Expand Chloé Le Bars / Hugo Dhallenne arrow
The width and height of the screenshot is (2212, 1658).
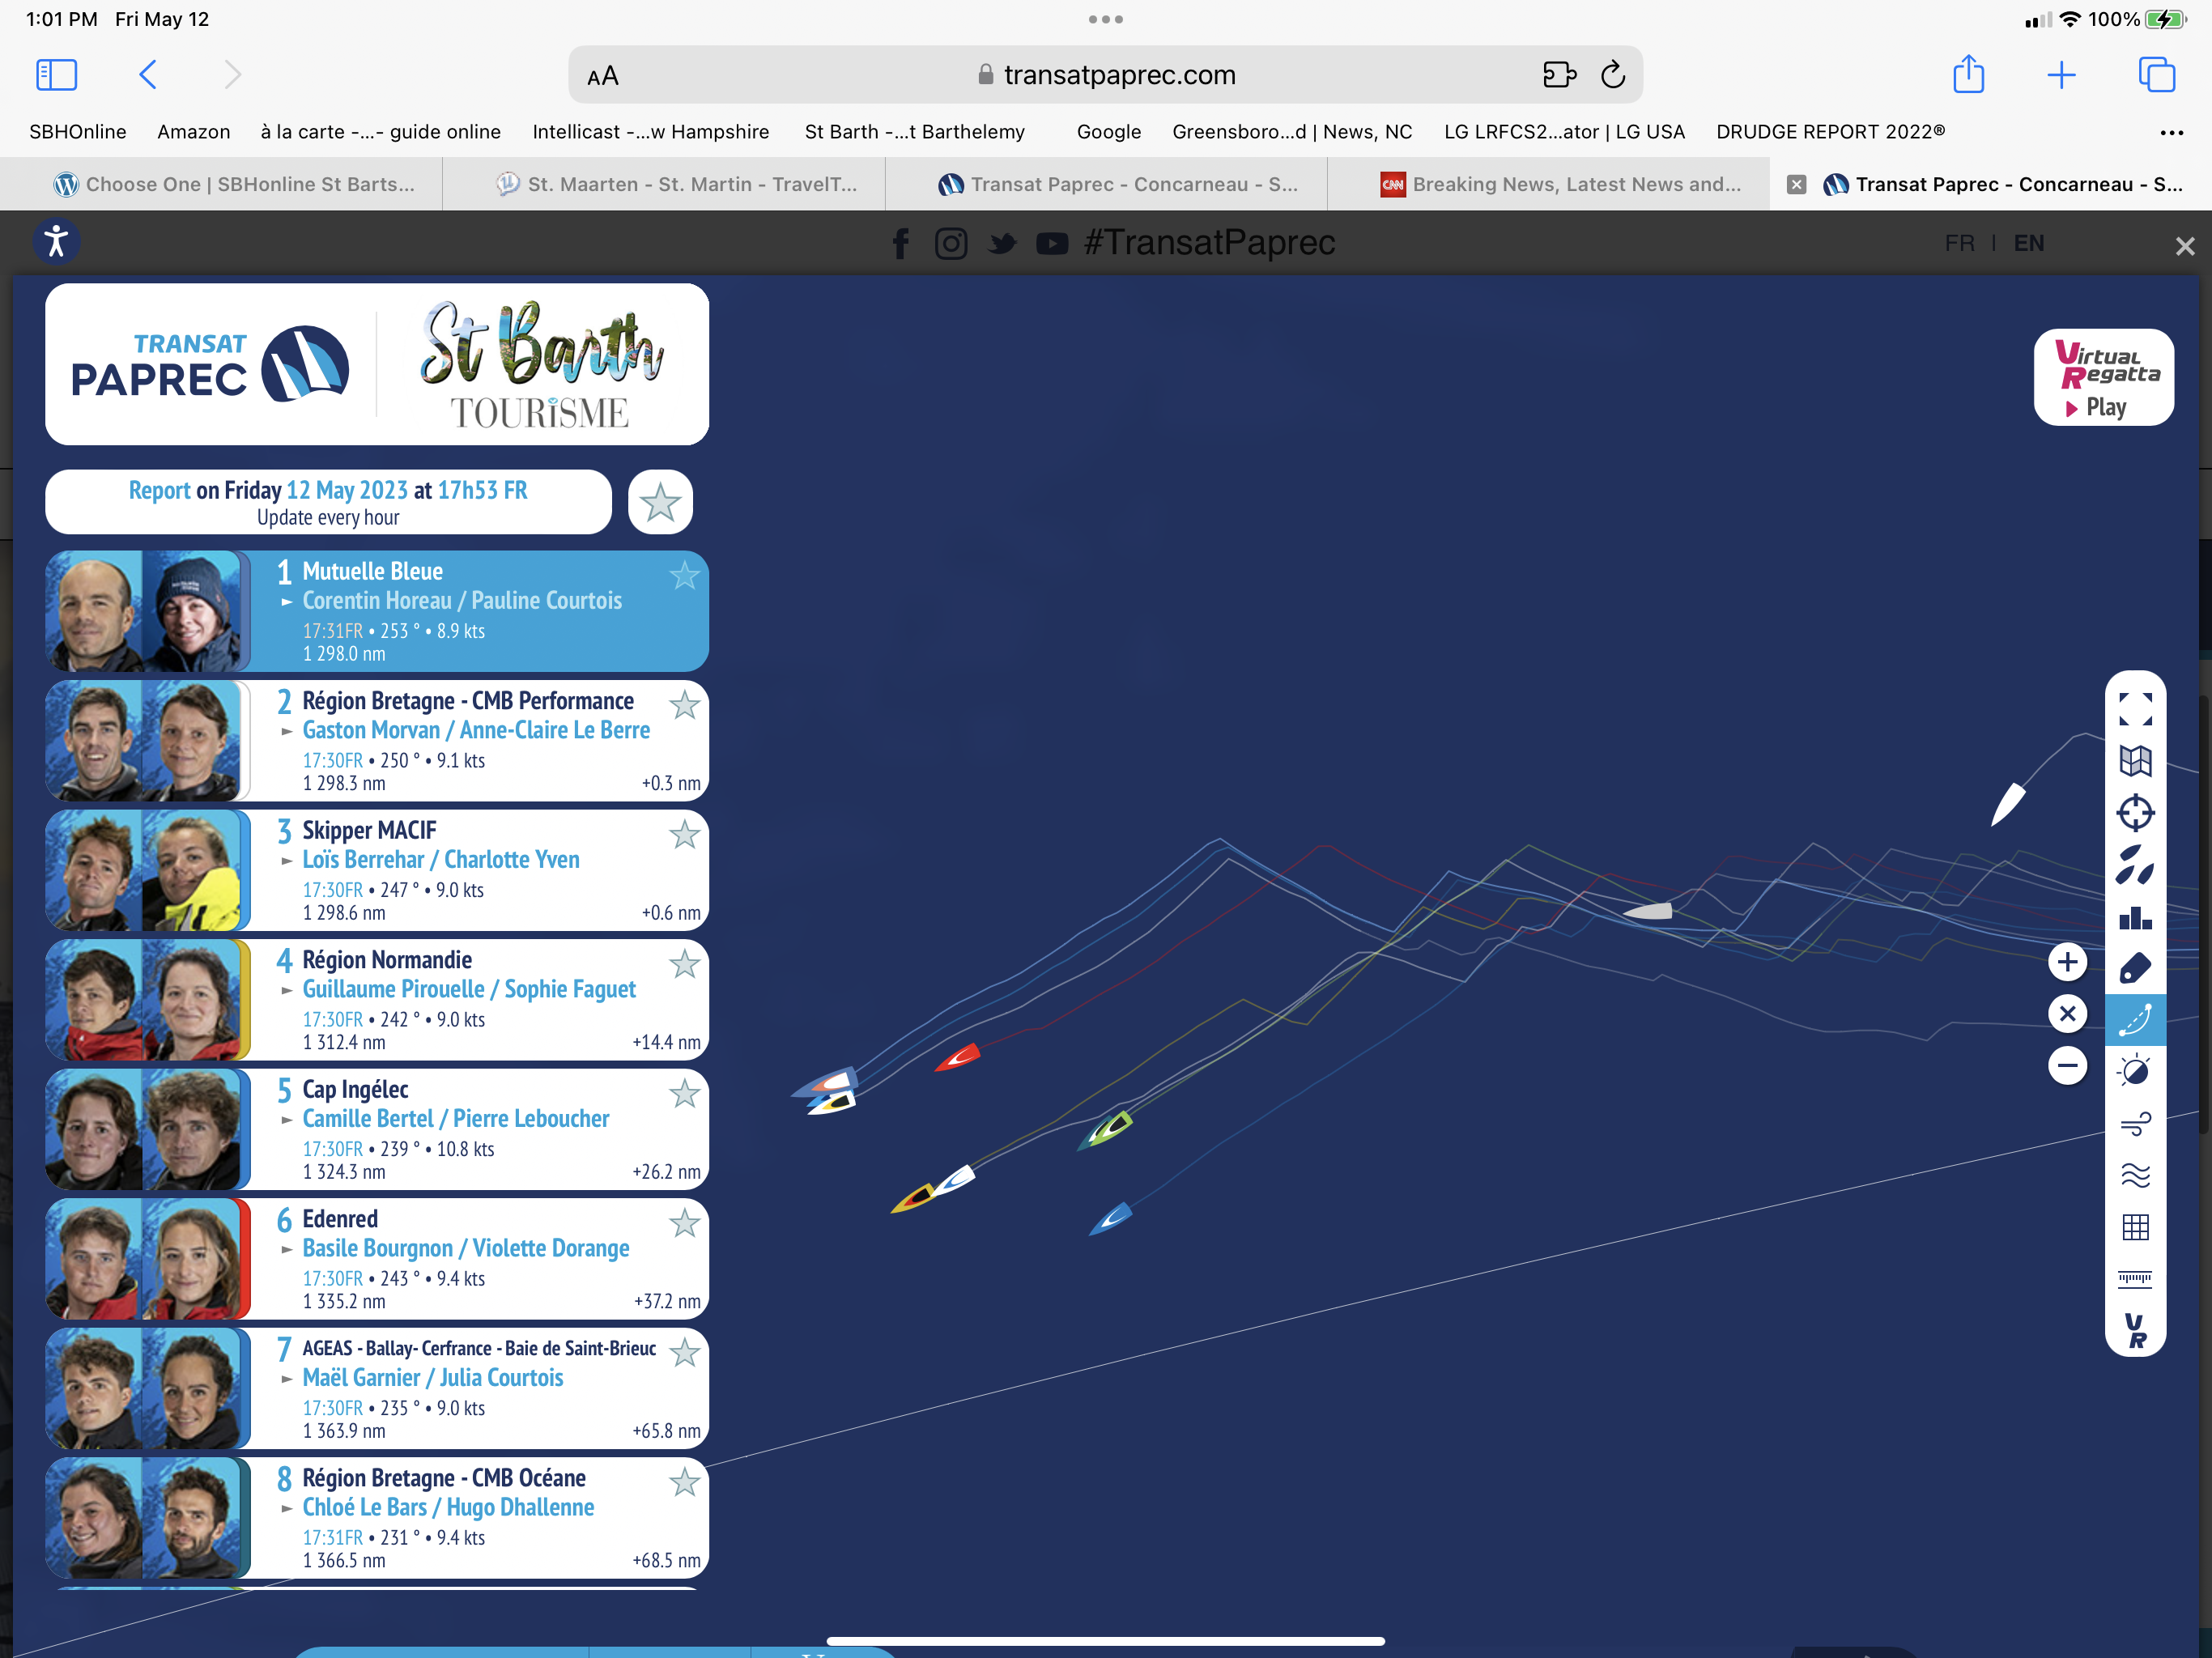[287, 1509]
